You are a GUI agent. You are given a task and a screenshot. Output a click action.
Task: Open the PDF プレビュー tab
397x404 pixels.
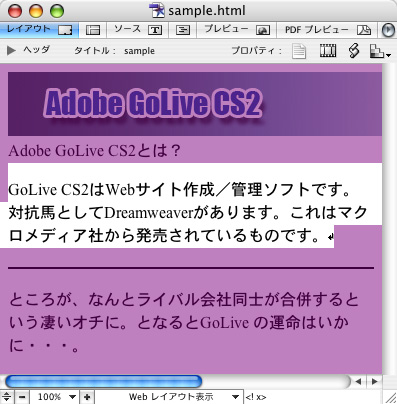pyautogui.click(x=327, y=30)
